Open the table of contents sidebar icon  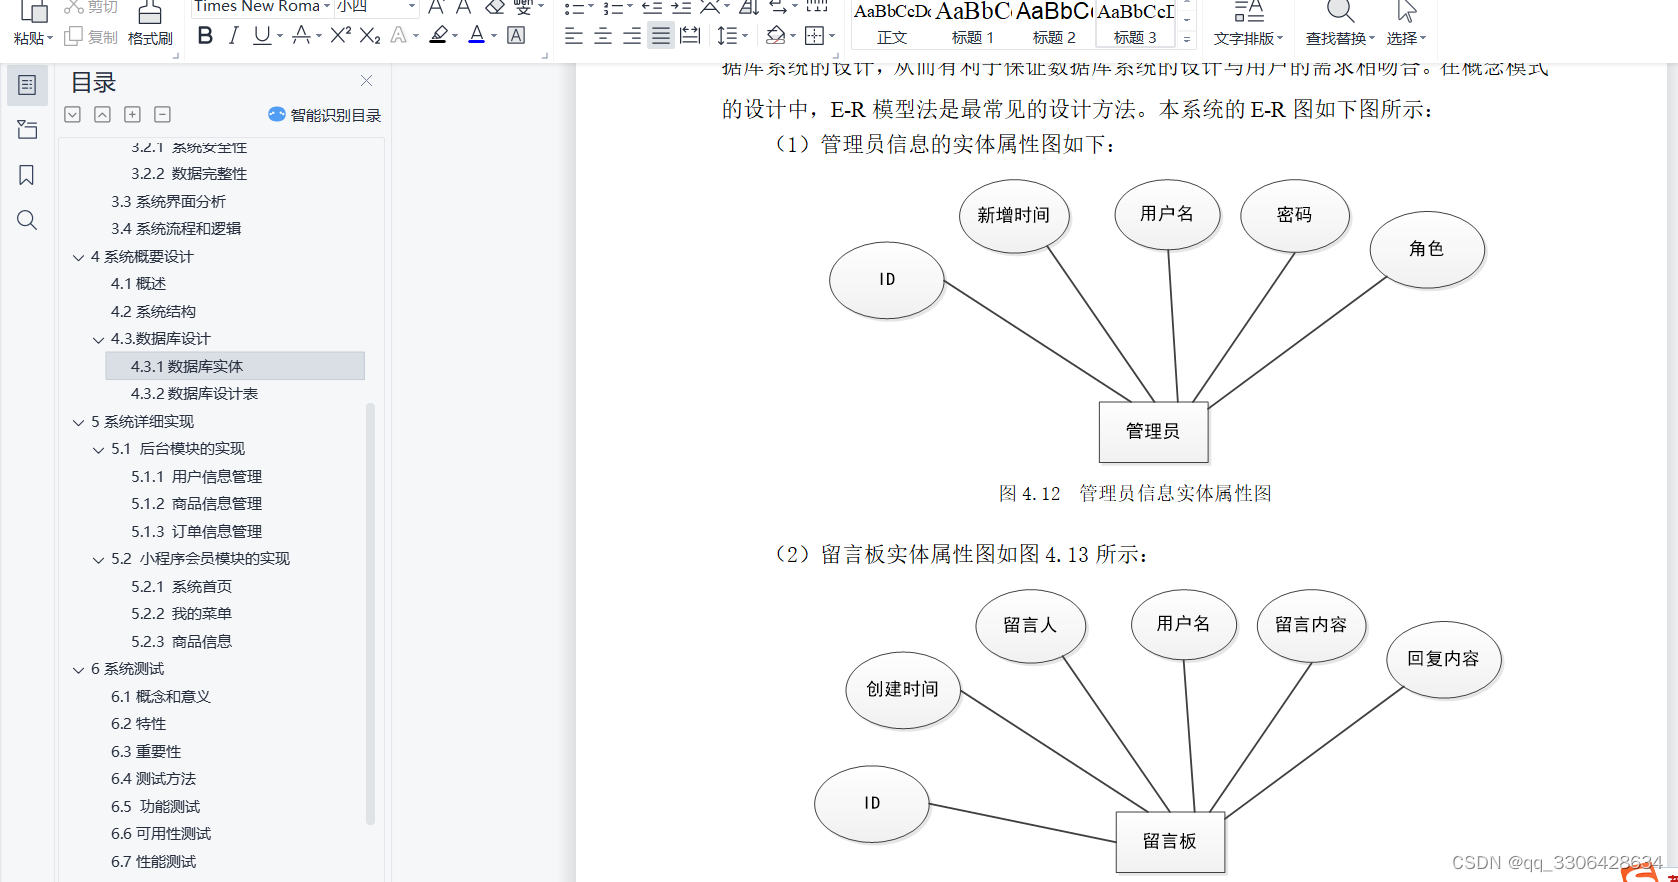coord(27,85)
